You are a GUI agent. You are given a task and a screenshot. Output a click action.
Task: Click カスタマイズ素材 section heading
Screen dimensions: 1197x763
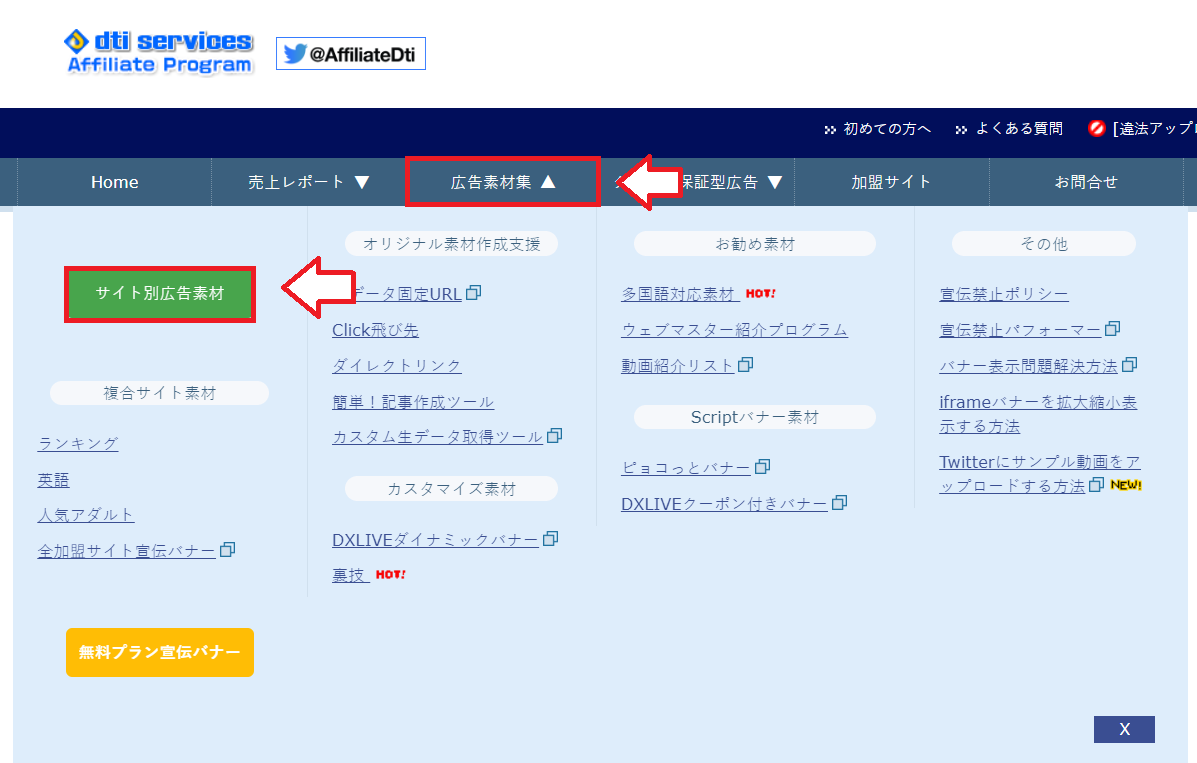pos(451,489)
